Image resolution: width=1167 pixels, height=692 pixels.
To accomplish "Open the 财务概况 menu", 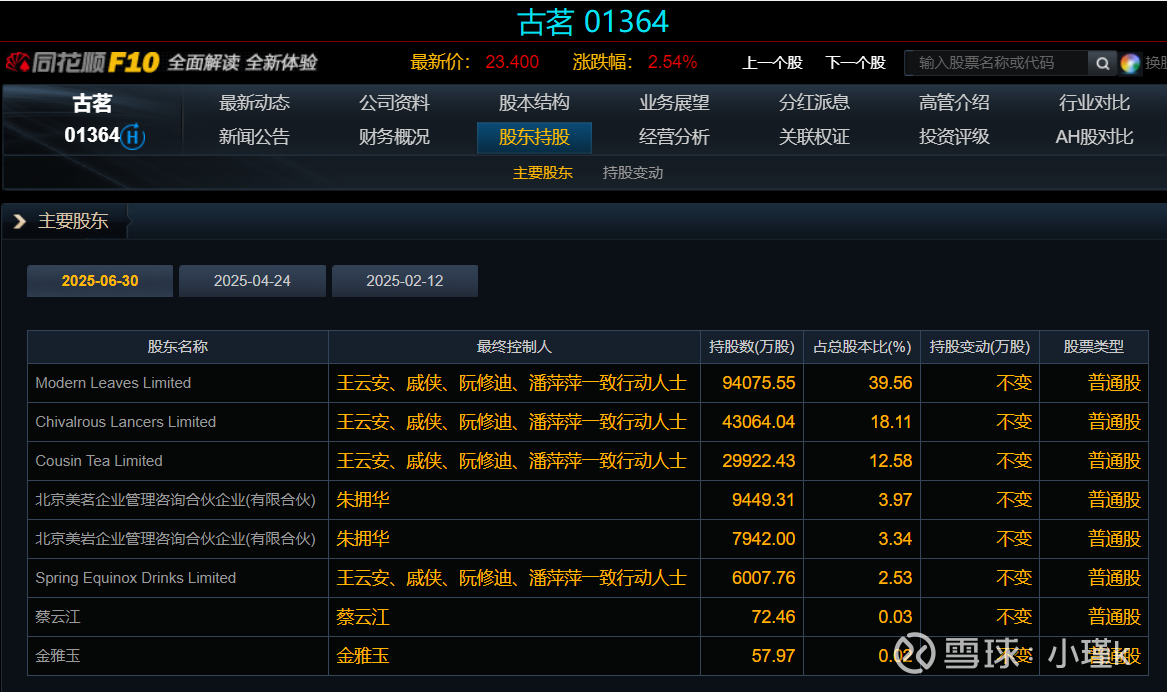I will coord(394,137).
